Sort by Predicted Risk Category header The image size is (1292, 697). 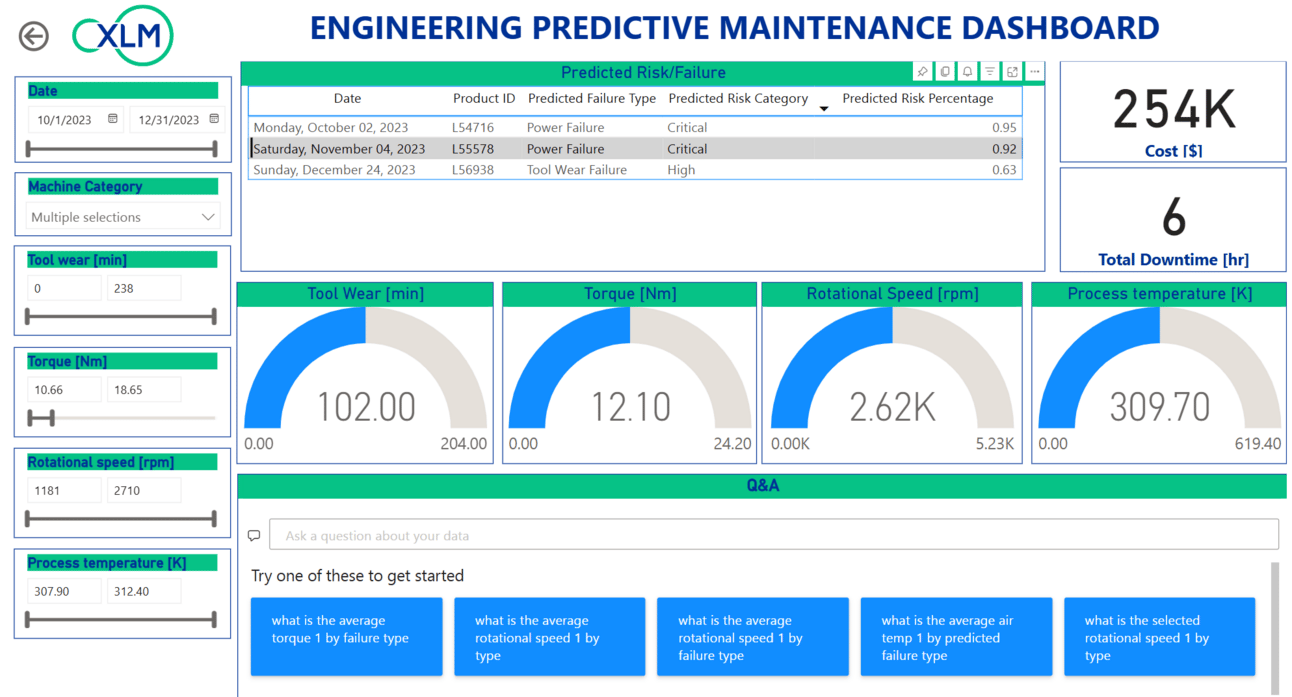tap(738, 98)
